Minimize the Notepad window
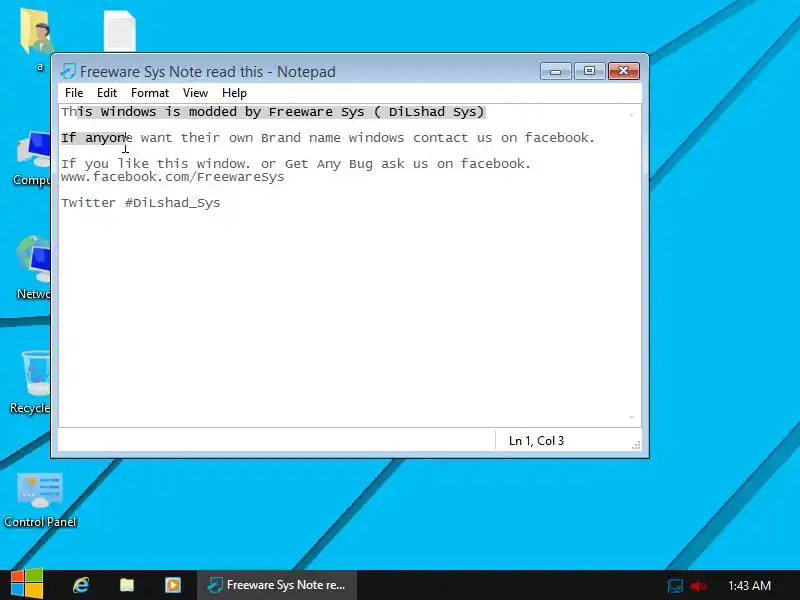The image size is (800, 600). [x=556, y=71]
